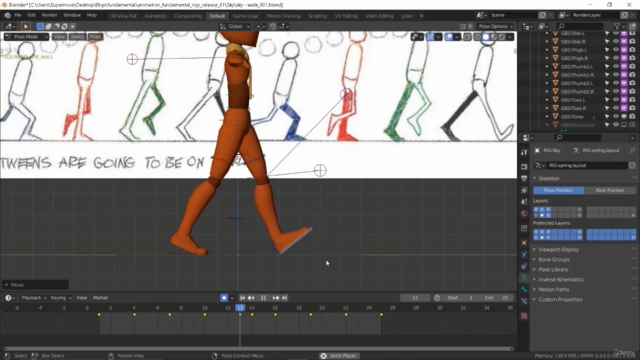Open the Output properties tab icon
Screen dimensions: 640x360
[x=524, y=178]
